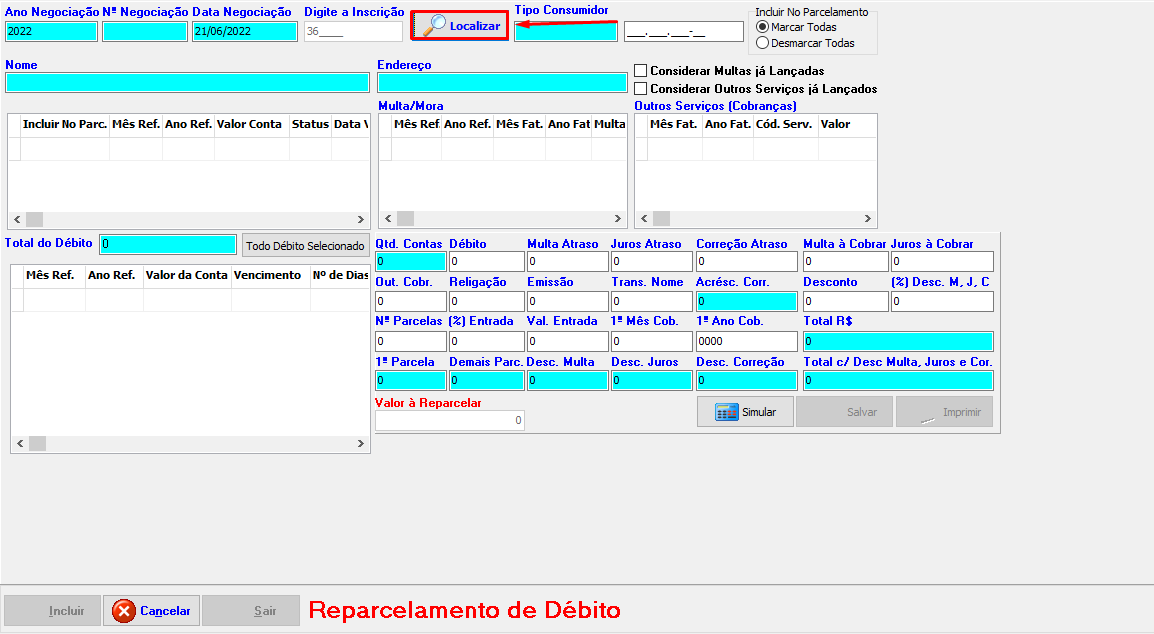The width and height of the screenshot is (1154, 634).
Task: Click the Digite a Inscrição input field
Action: 353,31
